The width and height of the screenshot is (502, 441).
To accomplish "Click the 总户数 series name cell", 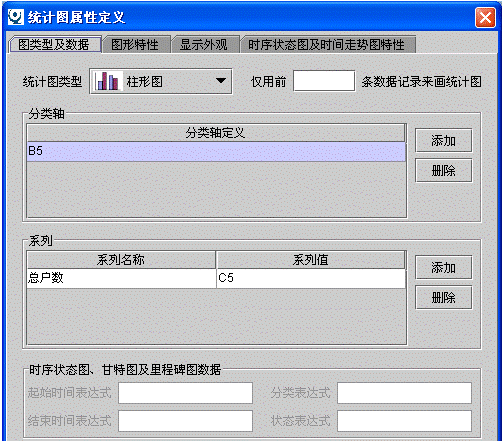I will (122, 278).
